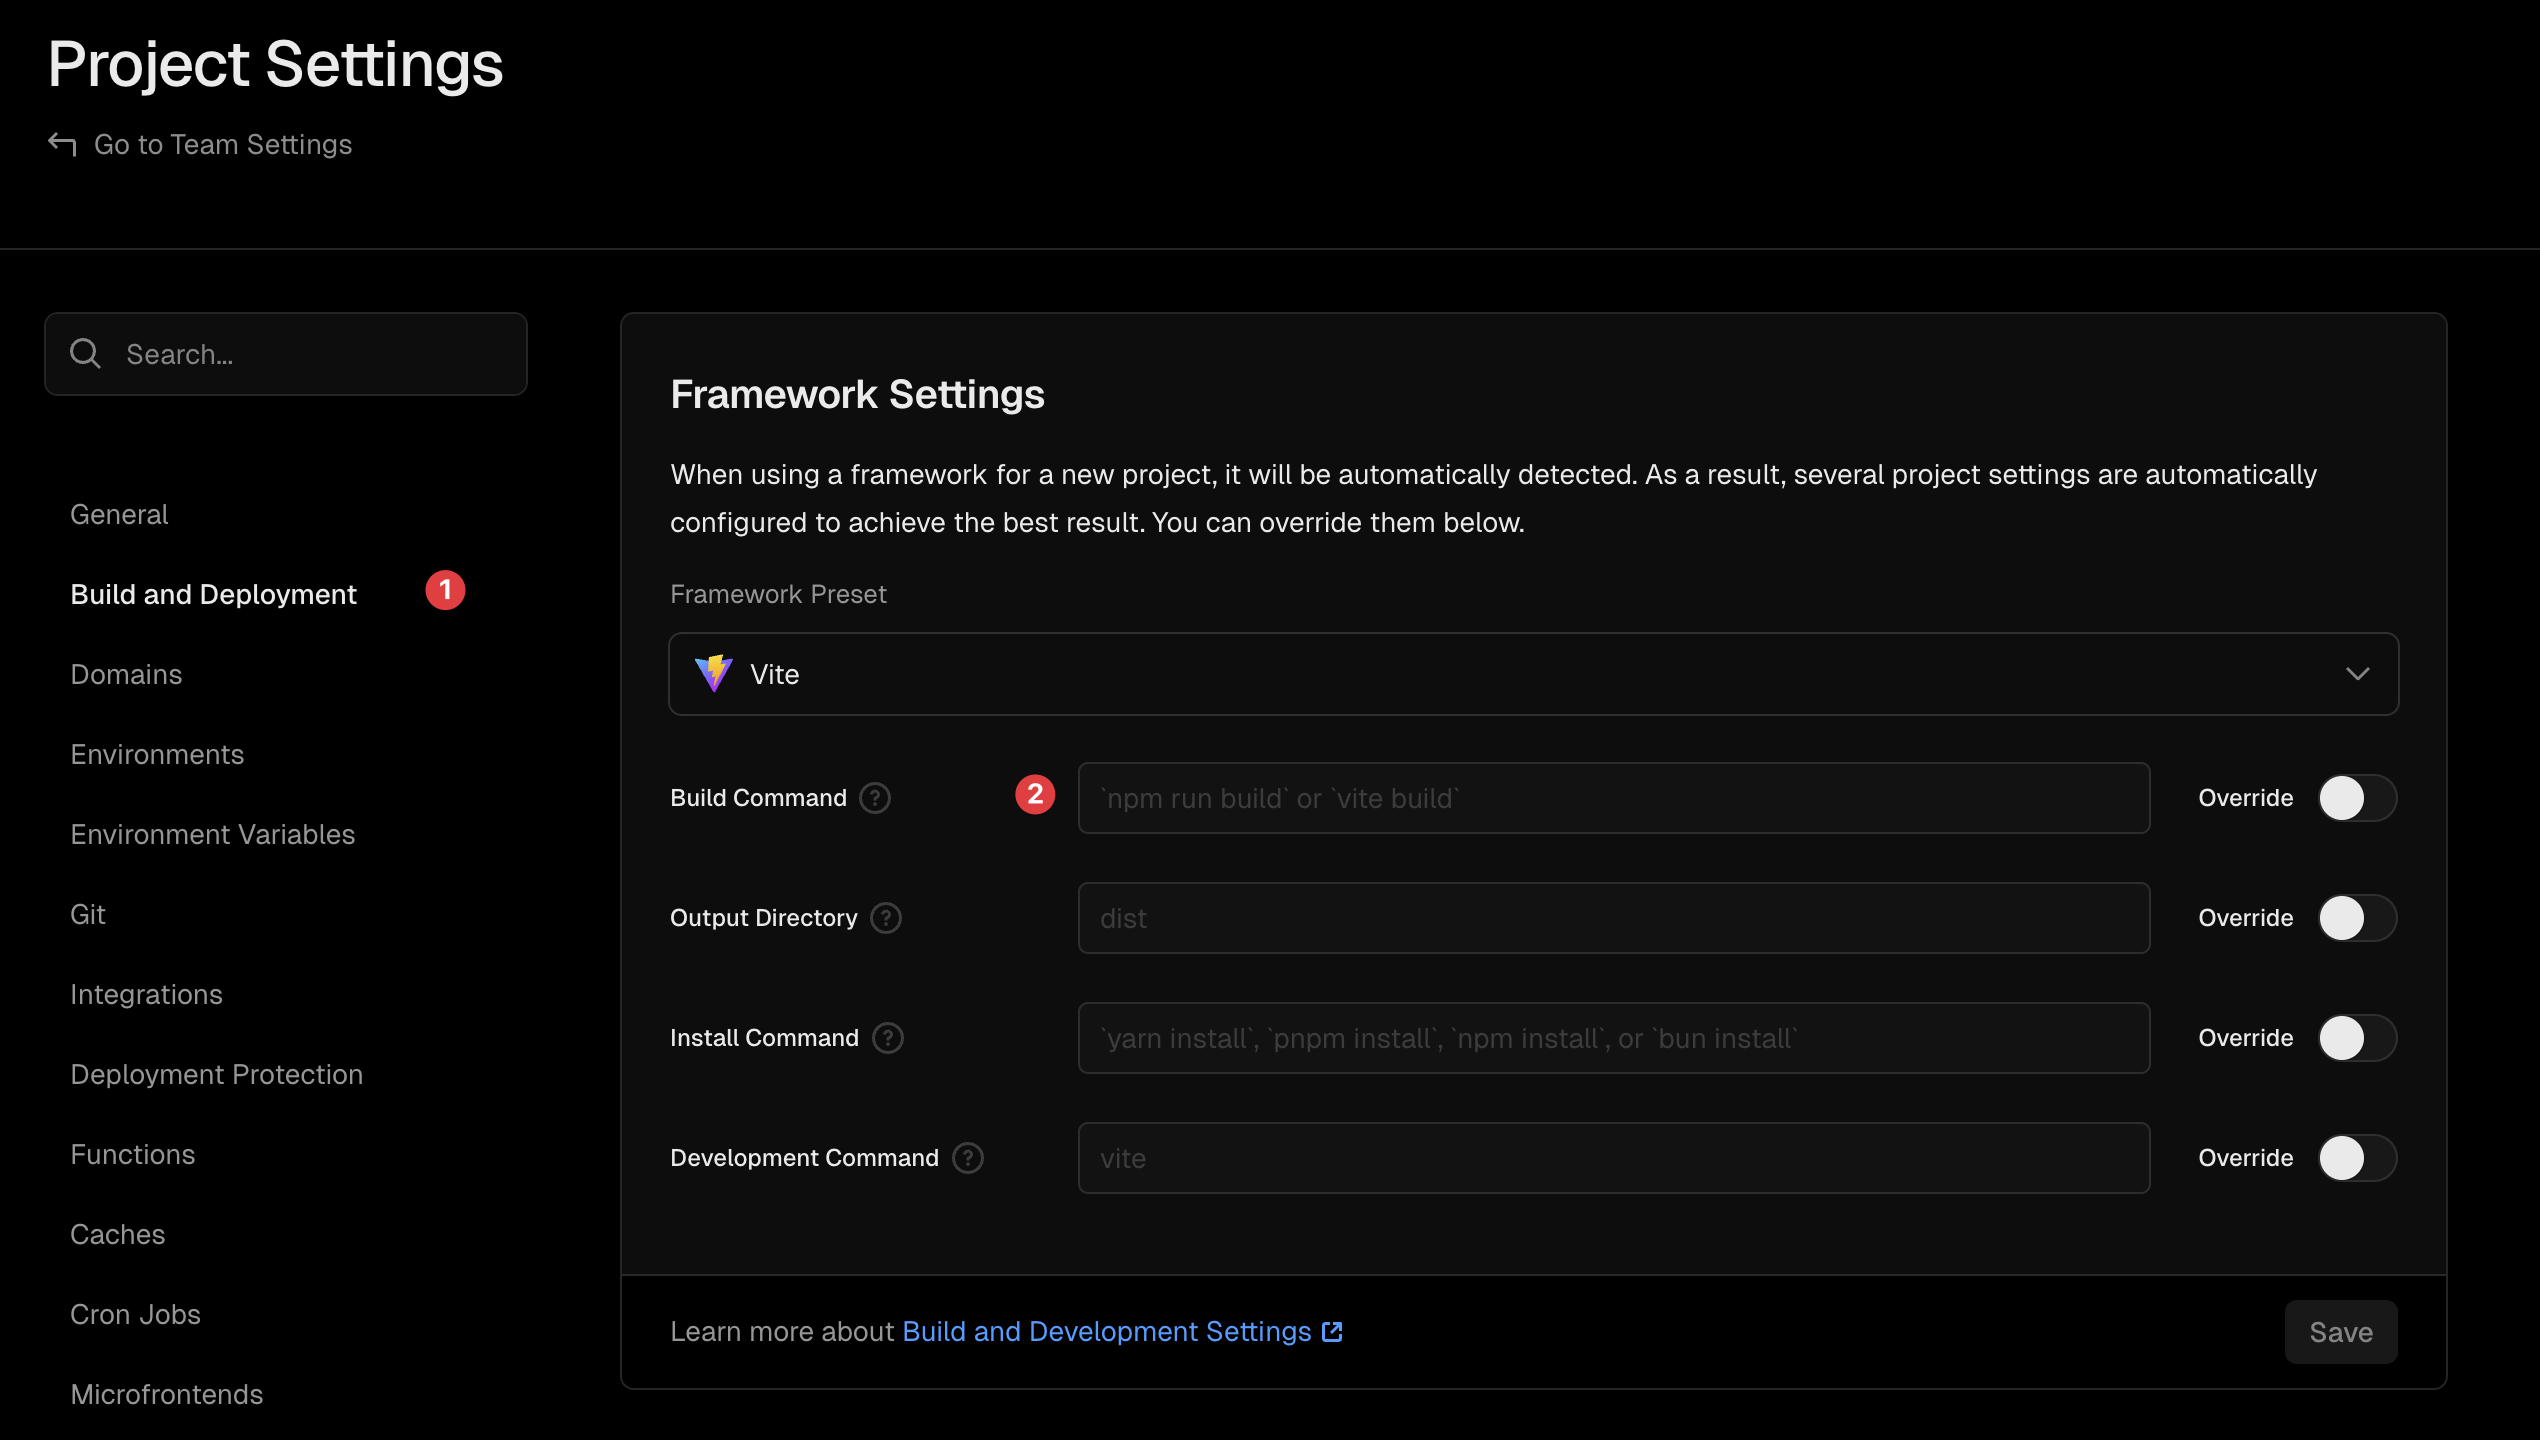
Task: Click the Install Command help question icon
Action: (x=888, y=1038)
